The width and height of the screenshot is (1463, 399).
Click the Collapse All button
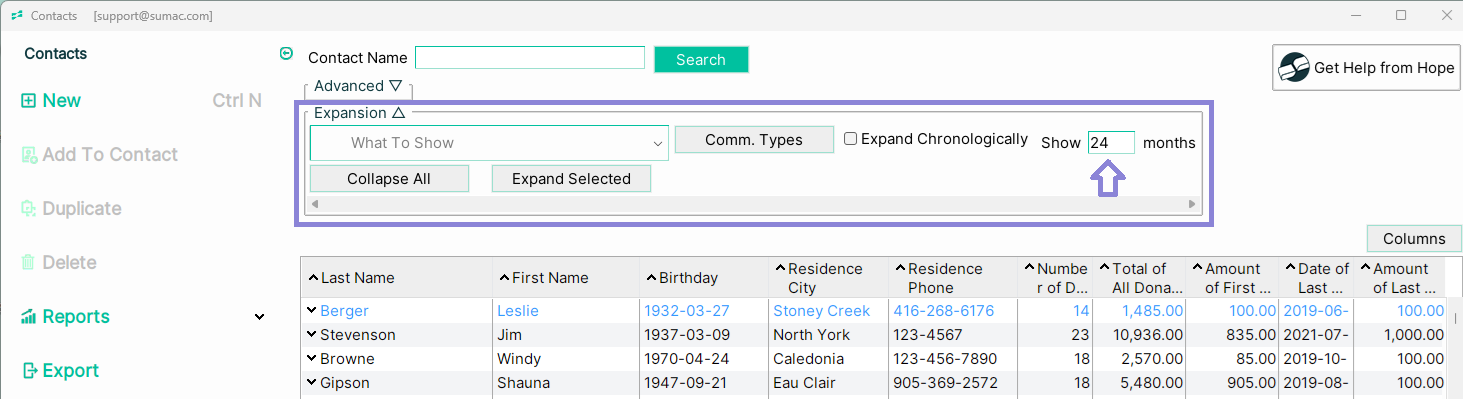389,179
